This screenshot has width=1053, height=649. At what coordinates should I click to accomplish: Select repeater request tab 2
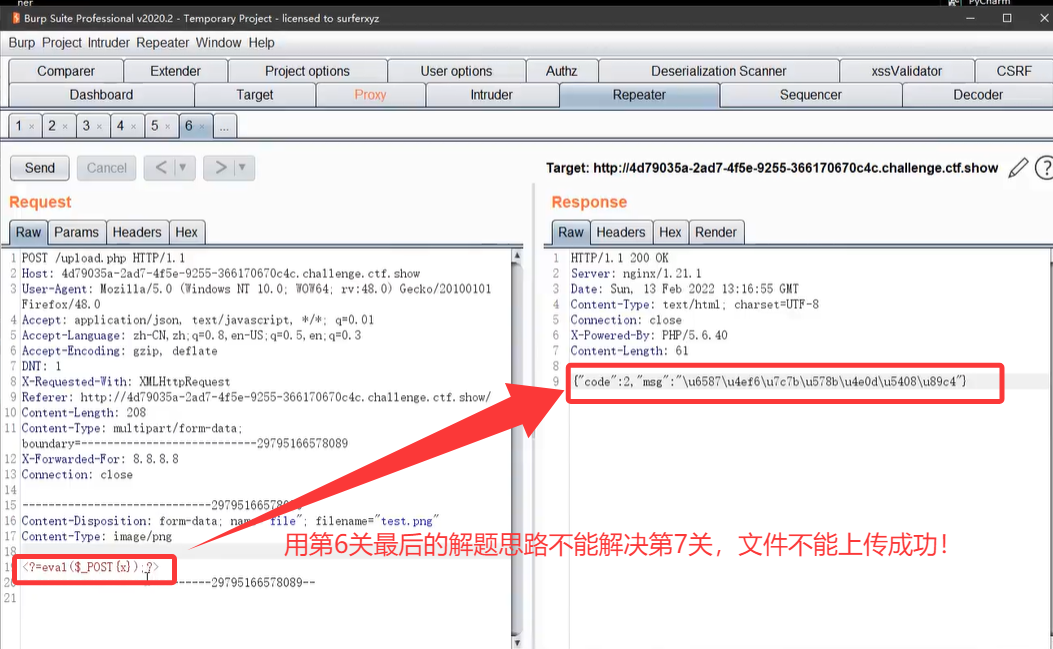pos(52,126)
